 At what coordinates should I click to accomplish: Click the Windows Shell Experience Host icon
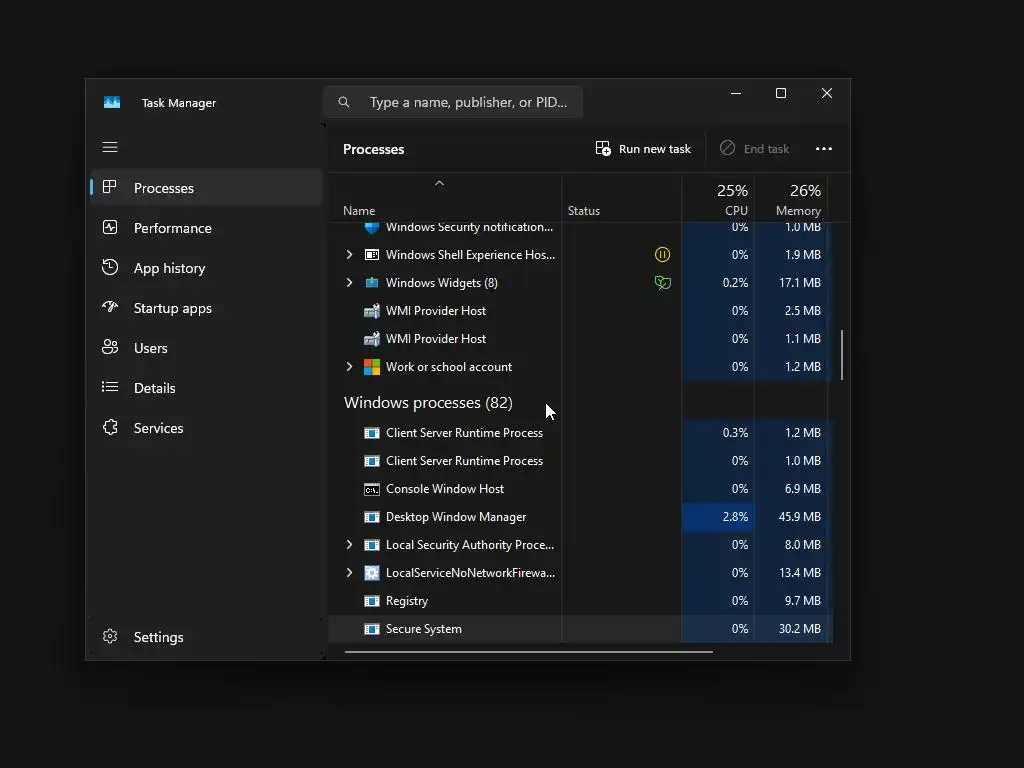372,255
